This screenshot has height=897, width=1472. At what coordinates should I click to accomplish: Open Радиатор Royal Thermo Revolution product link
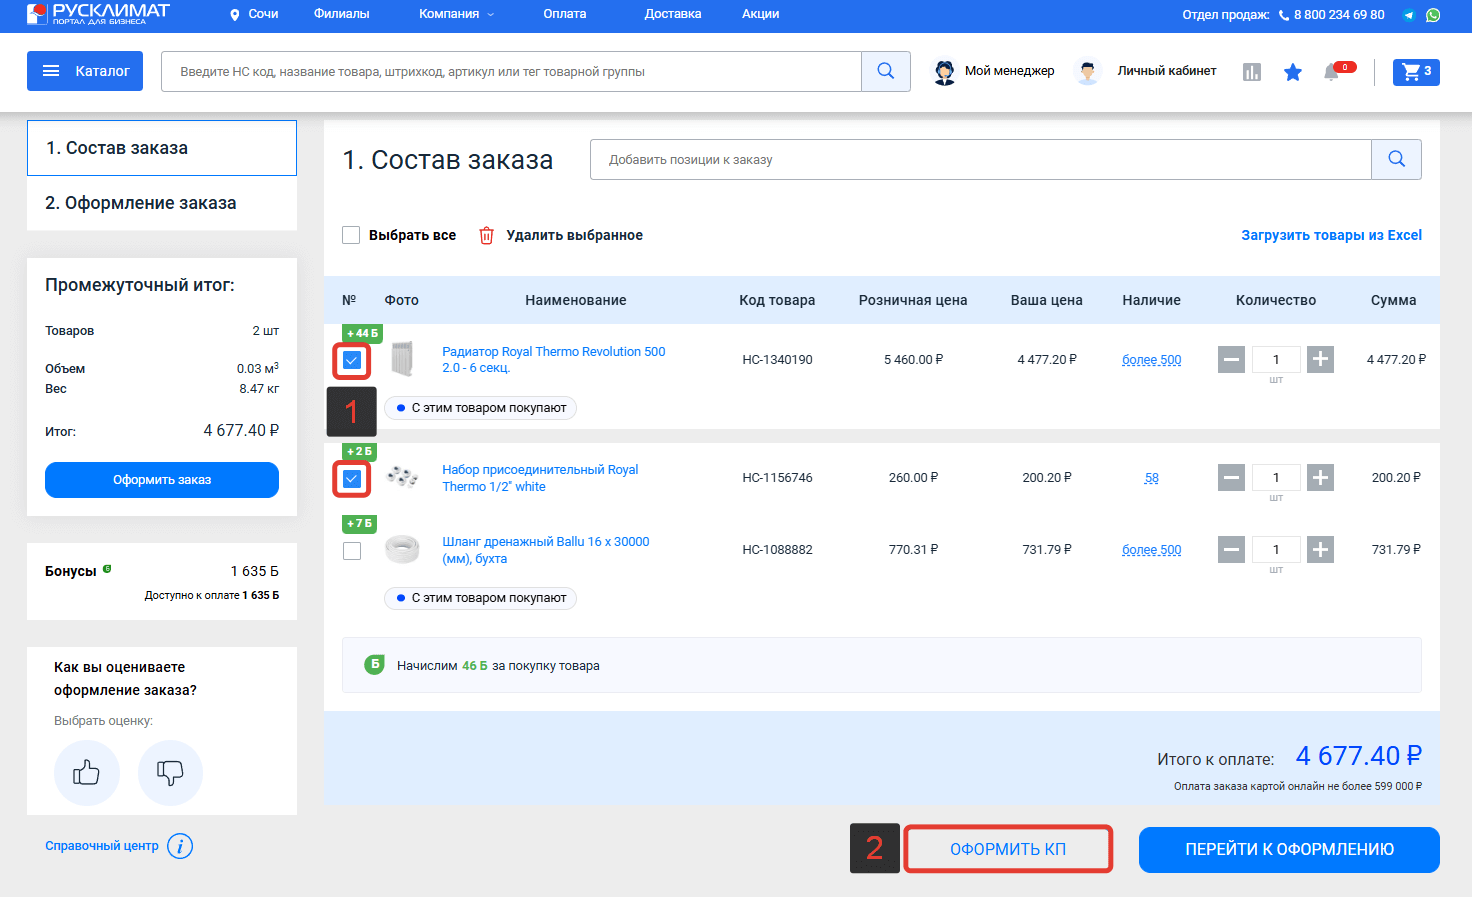553,360
